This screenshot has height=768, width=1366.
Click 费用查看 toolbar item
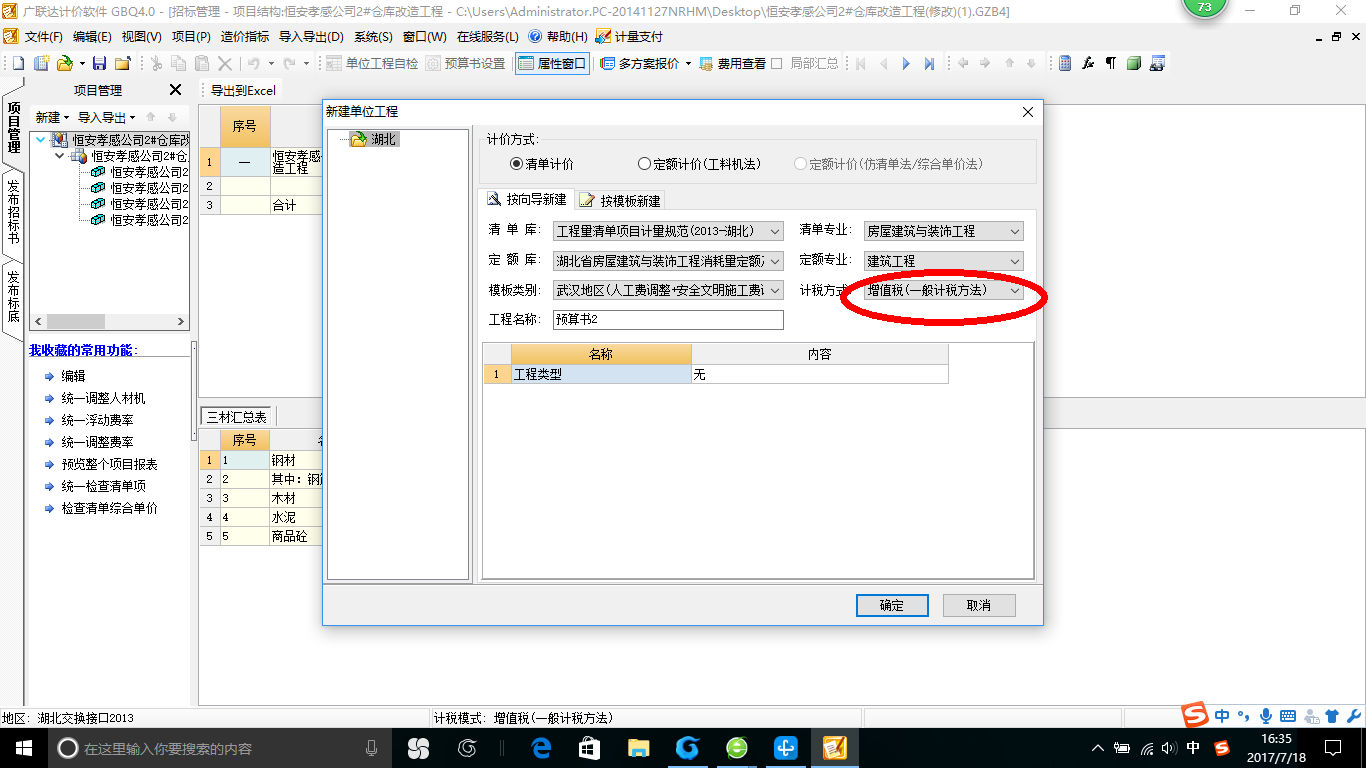pos(733,64)
